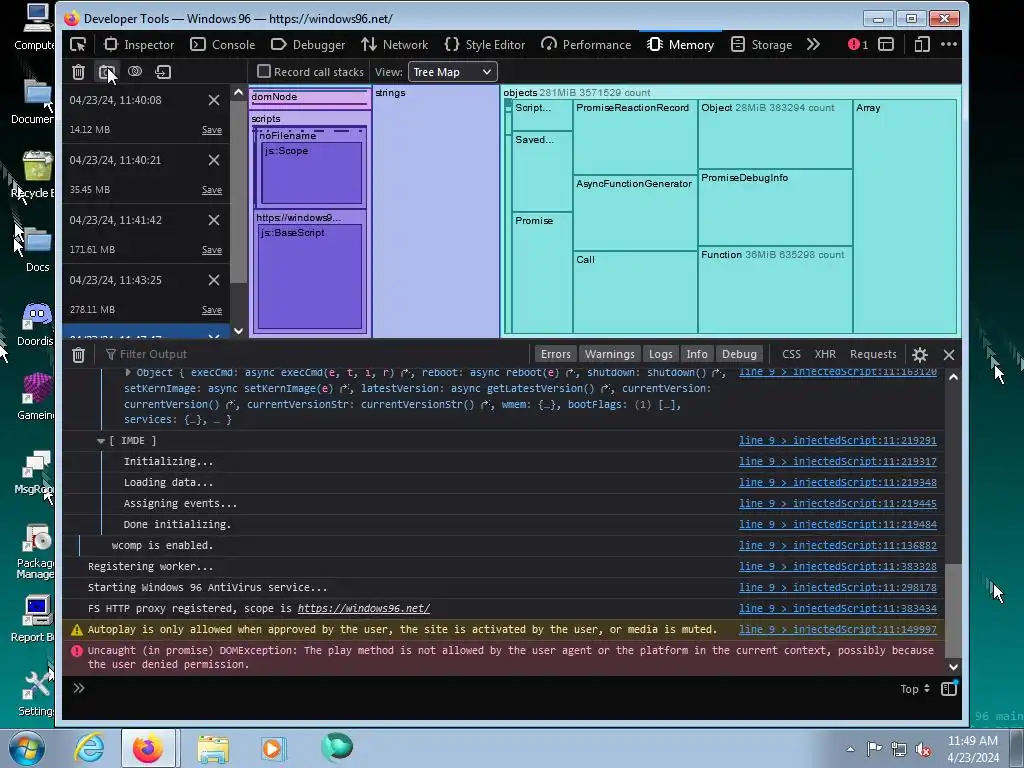Click the element picker icon
The width and height of the screenshot is (1024, 768).
(78, 44)
